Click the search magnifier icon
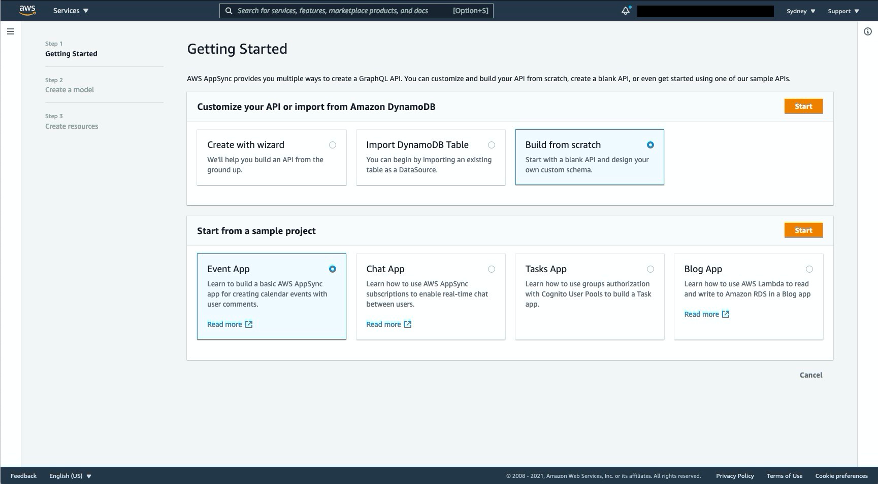The height and width of the screenshot is (485, 879). click(229, 11)
